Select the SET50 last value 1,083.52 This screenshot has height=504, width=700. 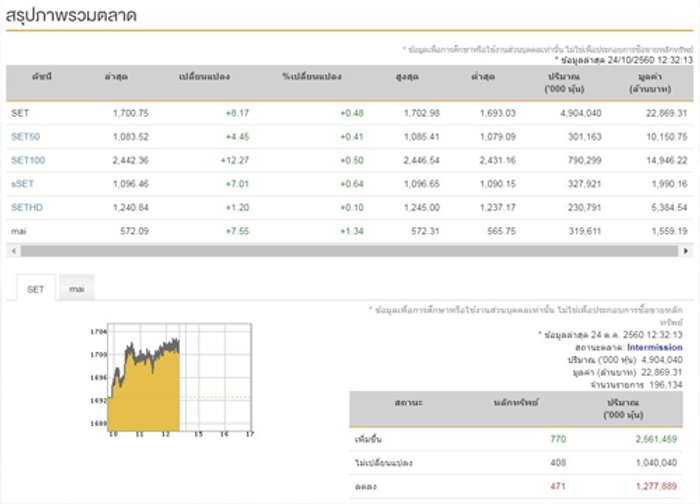131,137
